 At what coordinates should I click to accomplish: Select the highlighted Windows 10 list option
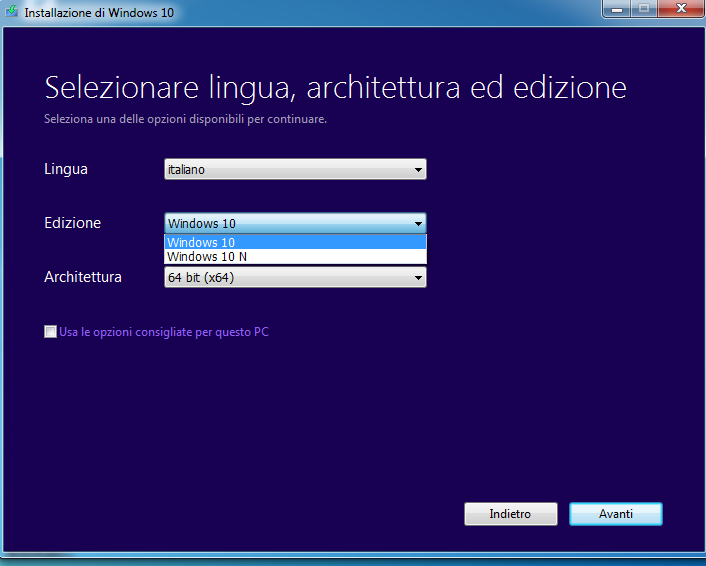pyautogui.click(x=295, y=242)
